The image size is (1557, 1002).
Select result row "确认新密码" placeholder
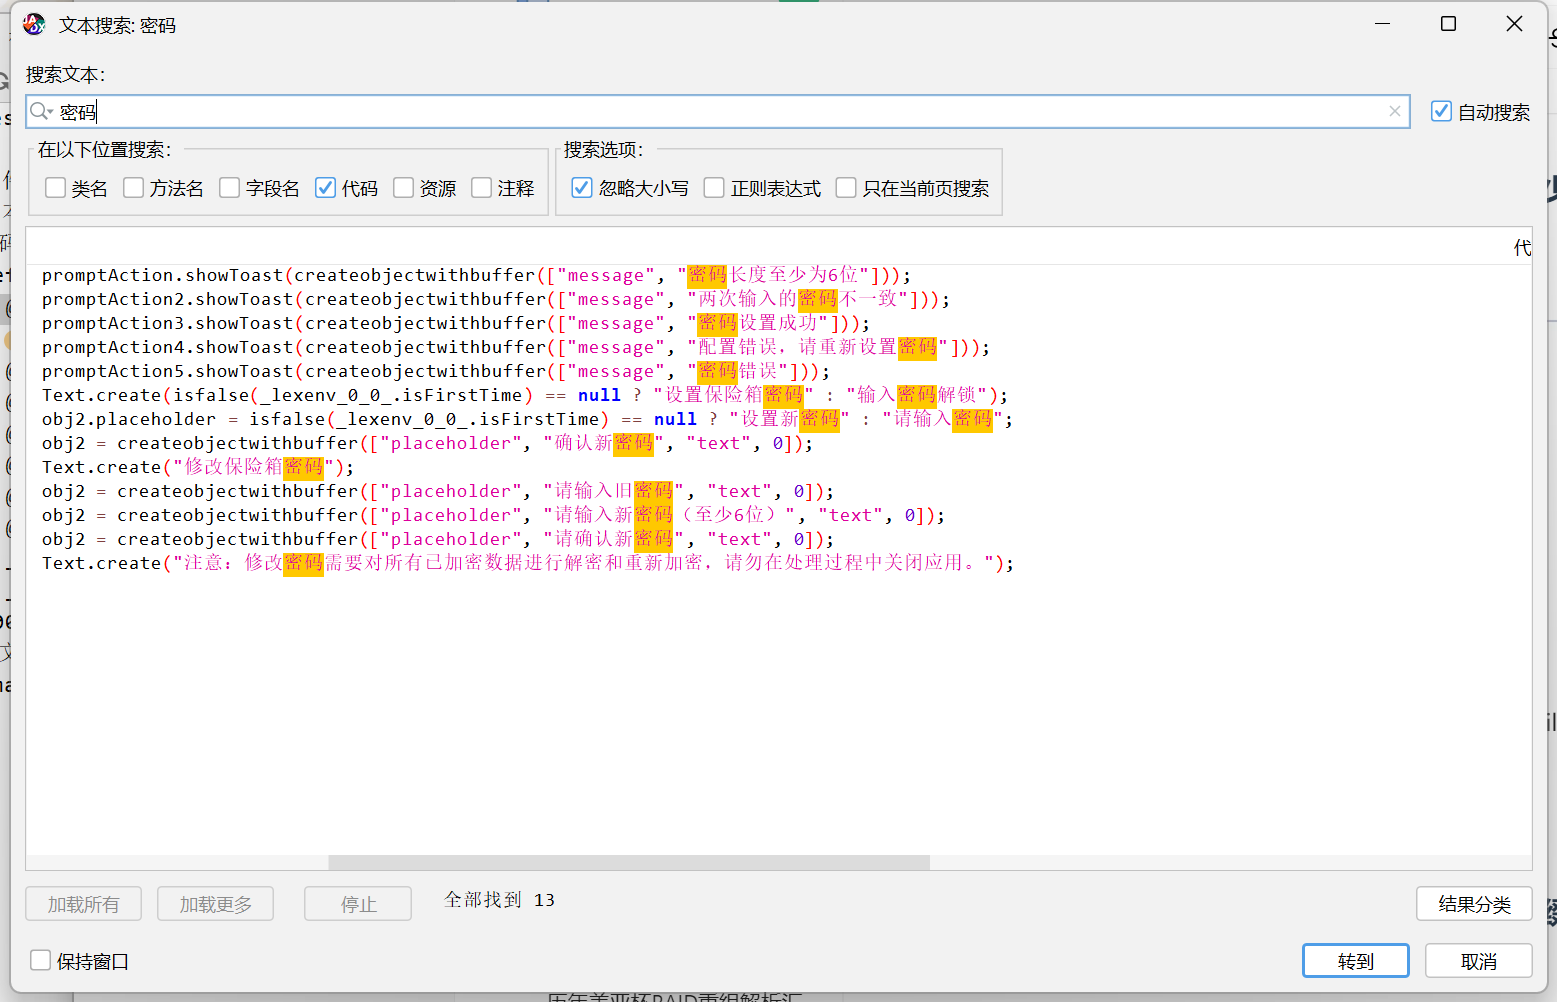(x=778, y=443)
